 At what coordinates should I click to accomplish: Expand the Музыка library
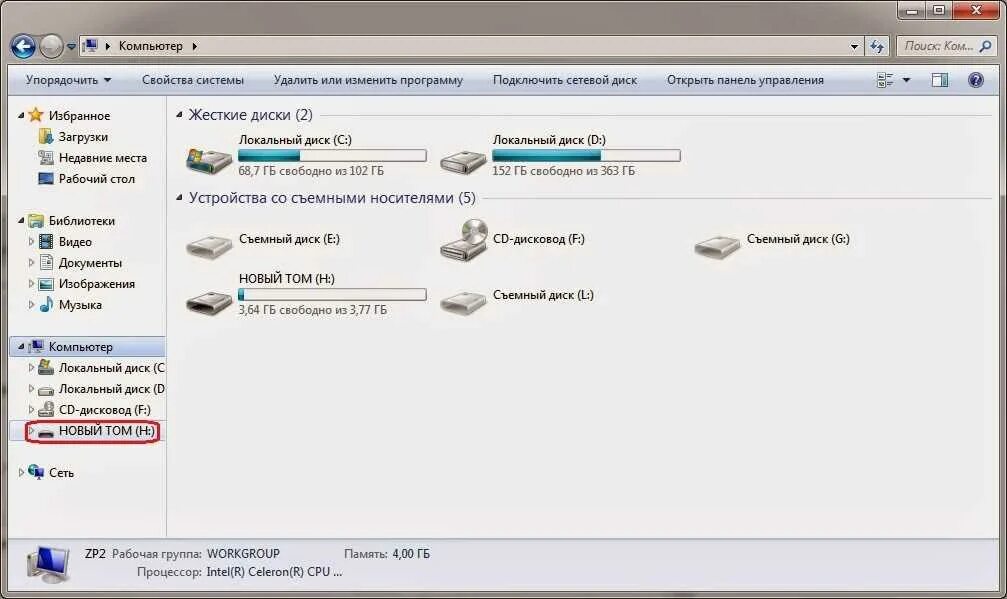31,305
